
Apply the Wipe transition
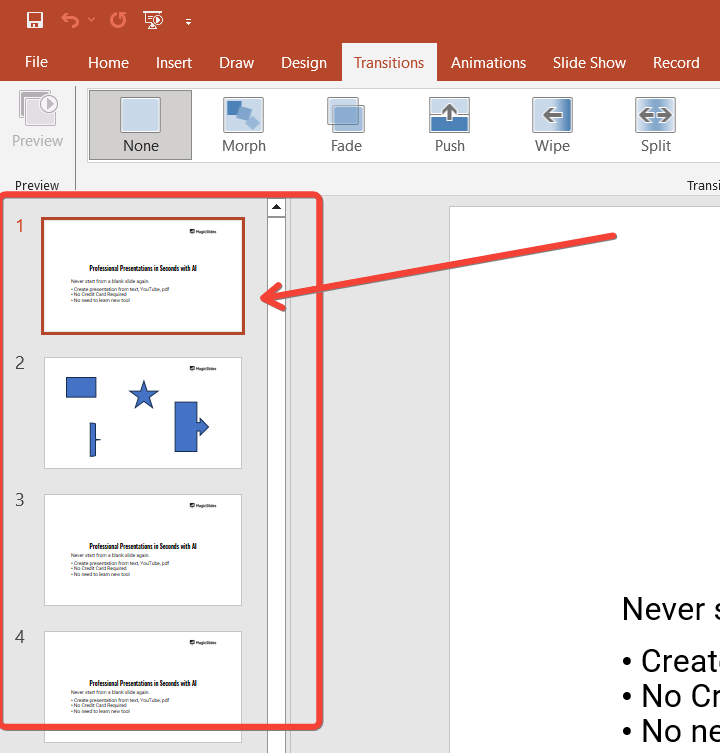tap(552, 125)
